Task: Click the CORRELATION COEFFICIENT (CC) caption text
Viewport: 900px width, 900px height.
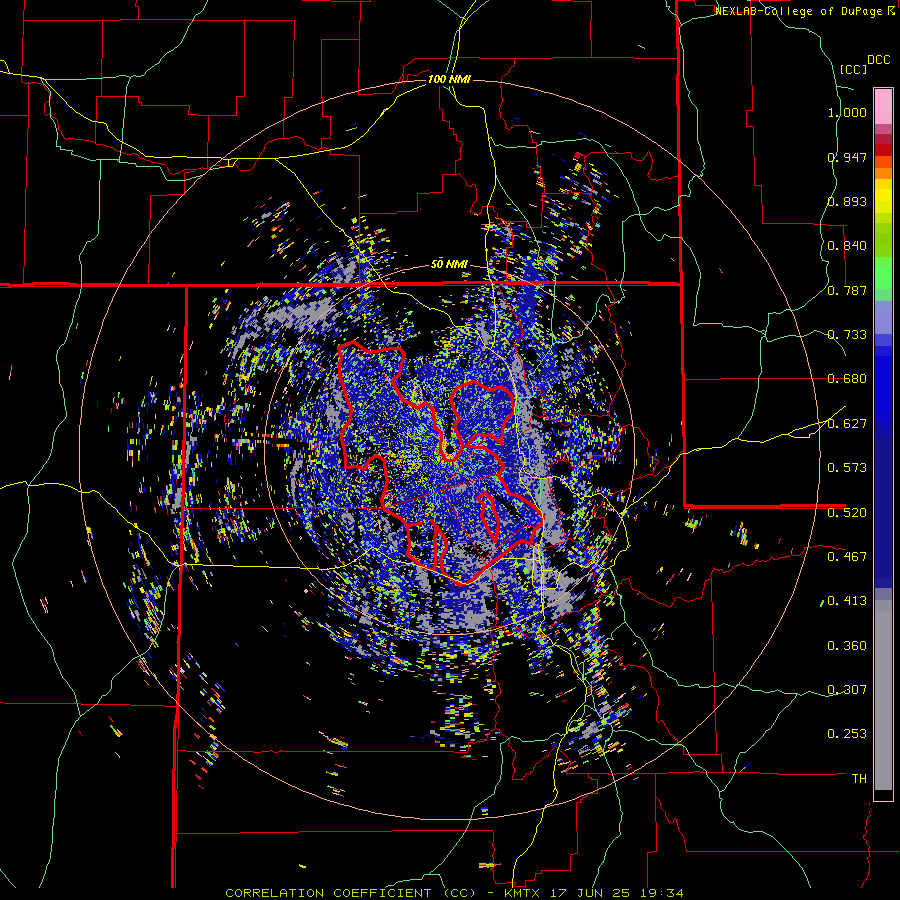Action: (x=351, y=893)
